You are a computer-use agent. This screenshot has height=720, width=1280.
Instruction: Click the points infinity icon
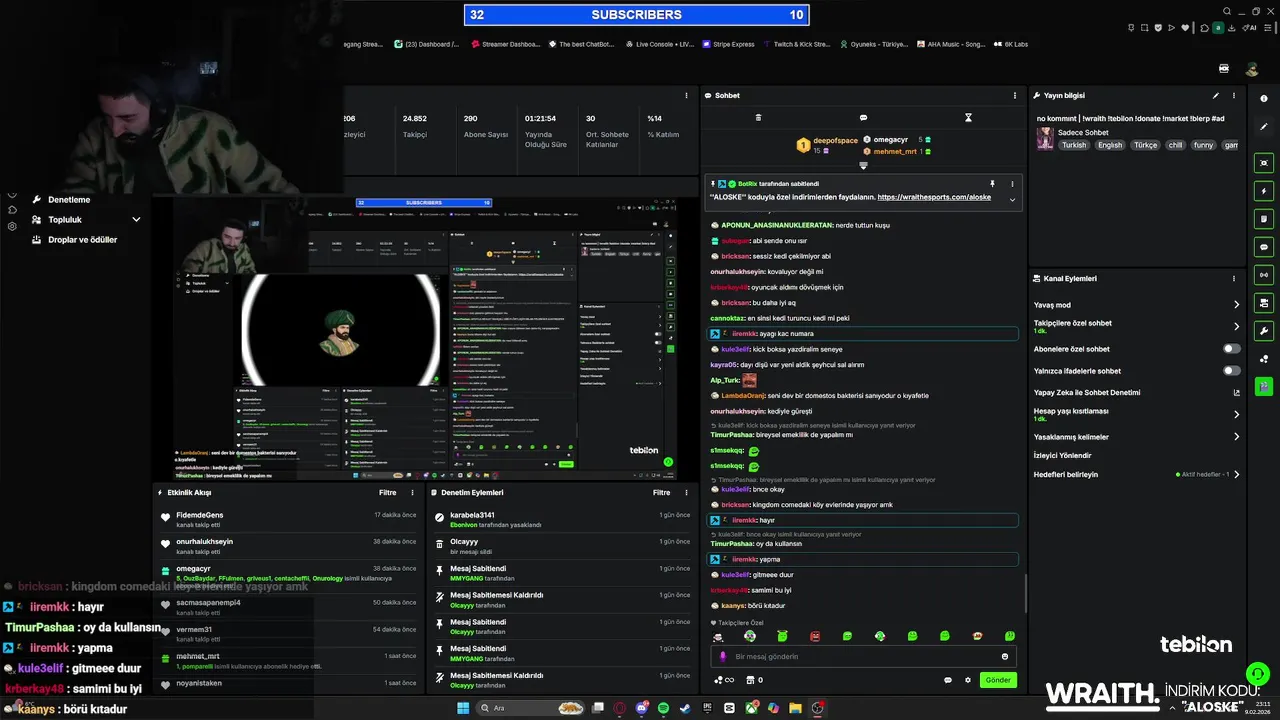point(724,680)
